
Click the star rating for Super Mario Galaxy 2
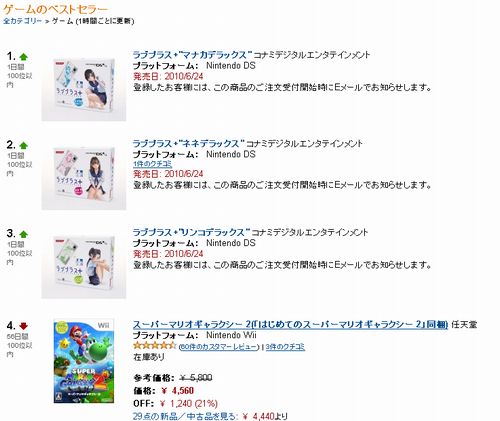154,346
